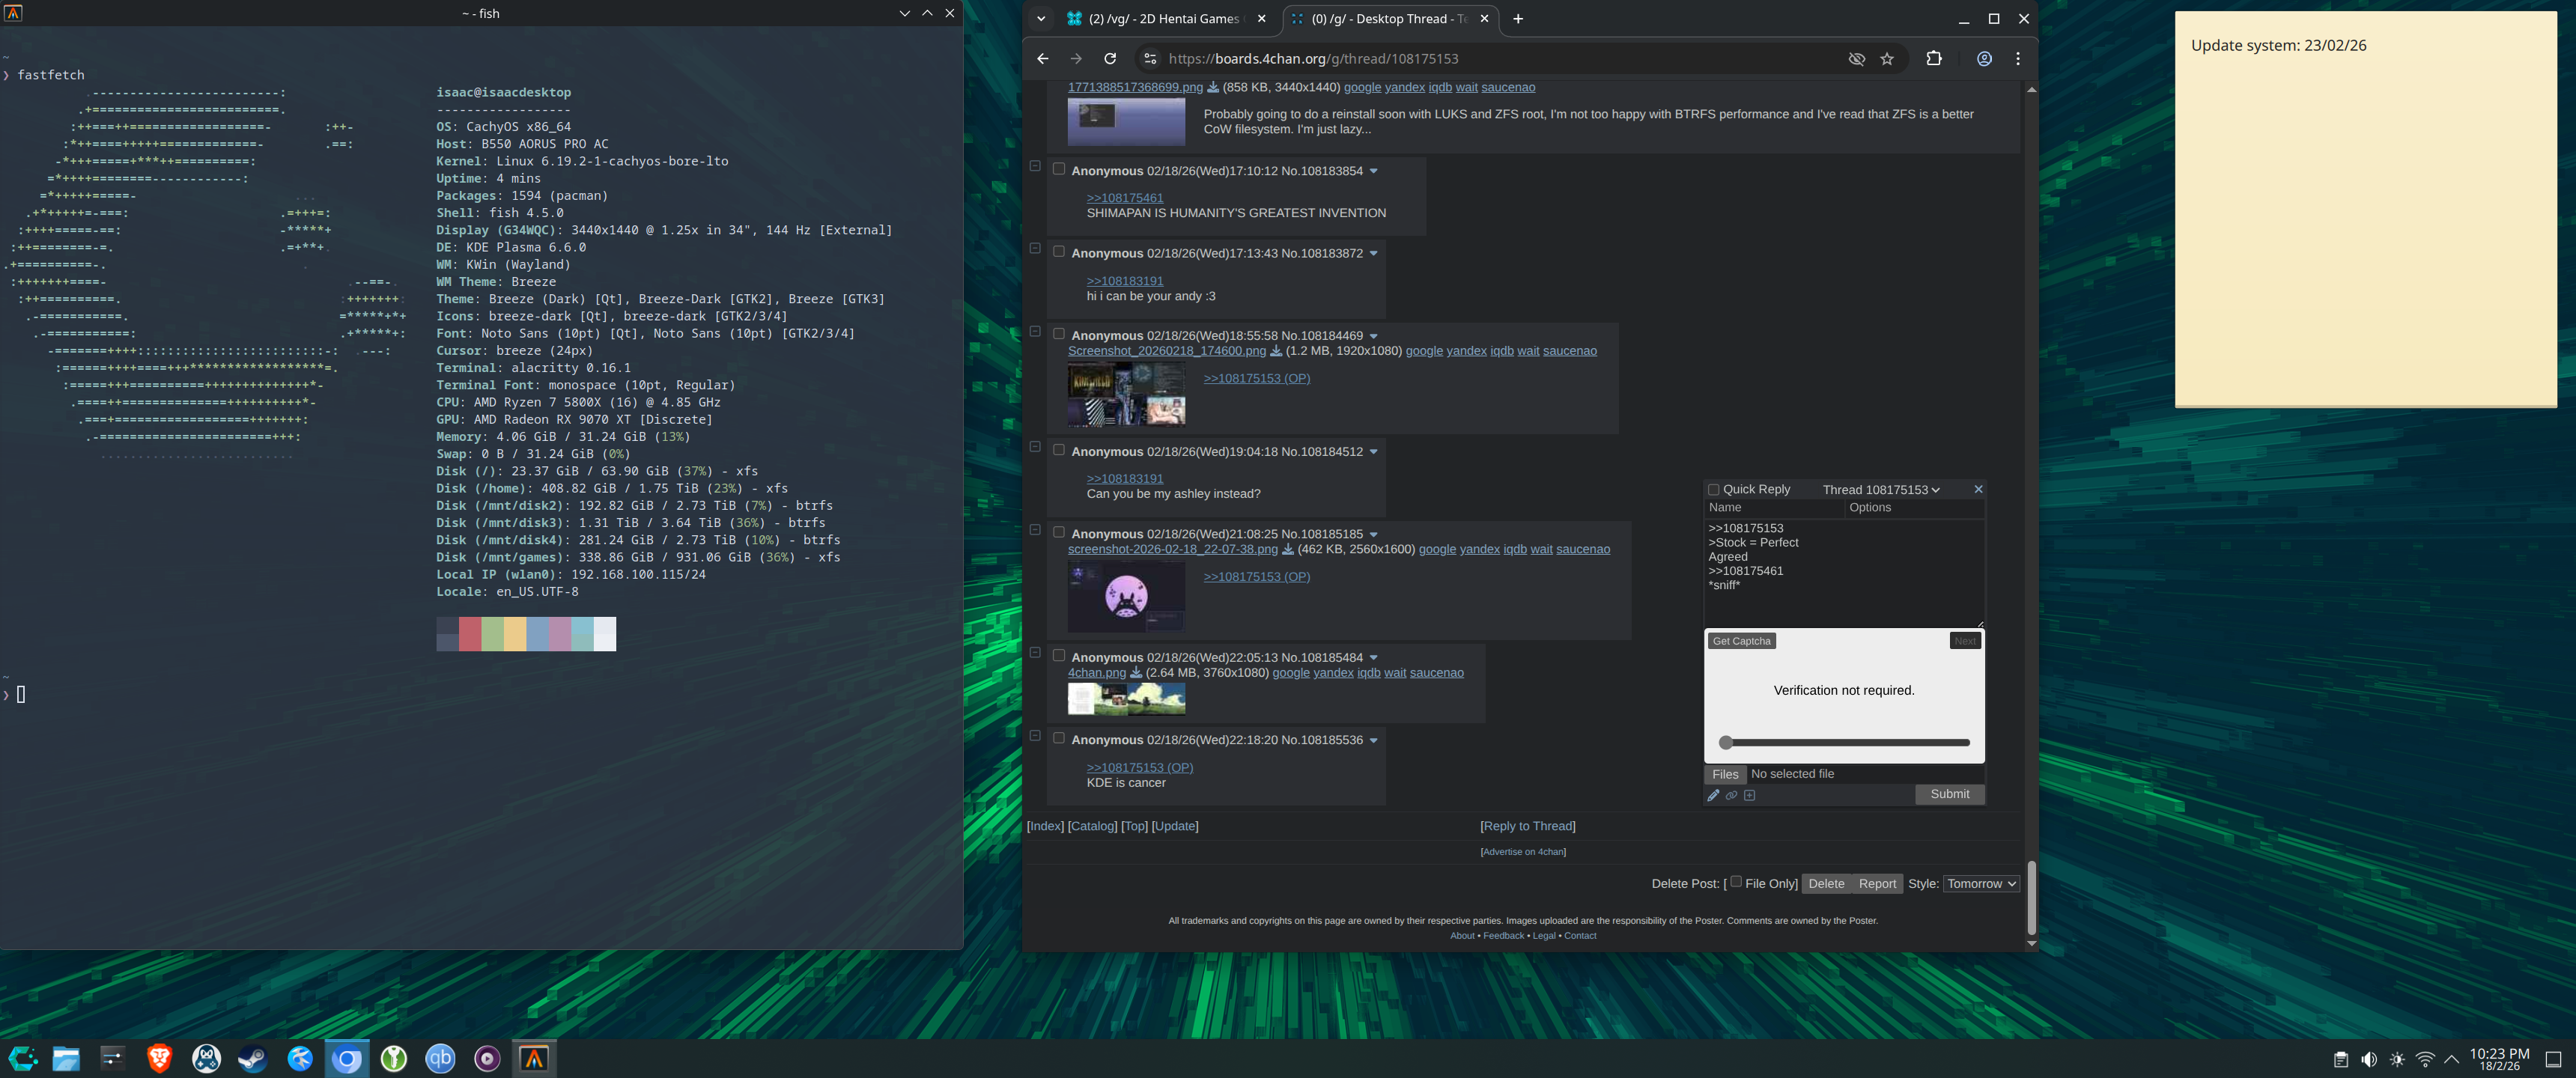Bookmark this page with the star icon

coord(1887,59)
